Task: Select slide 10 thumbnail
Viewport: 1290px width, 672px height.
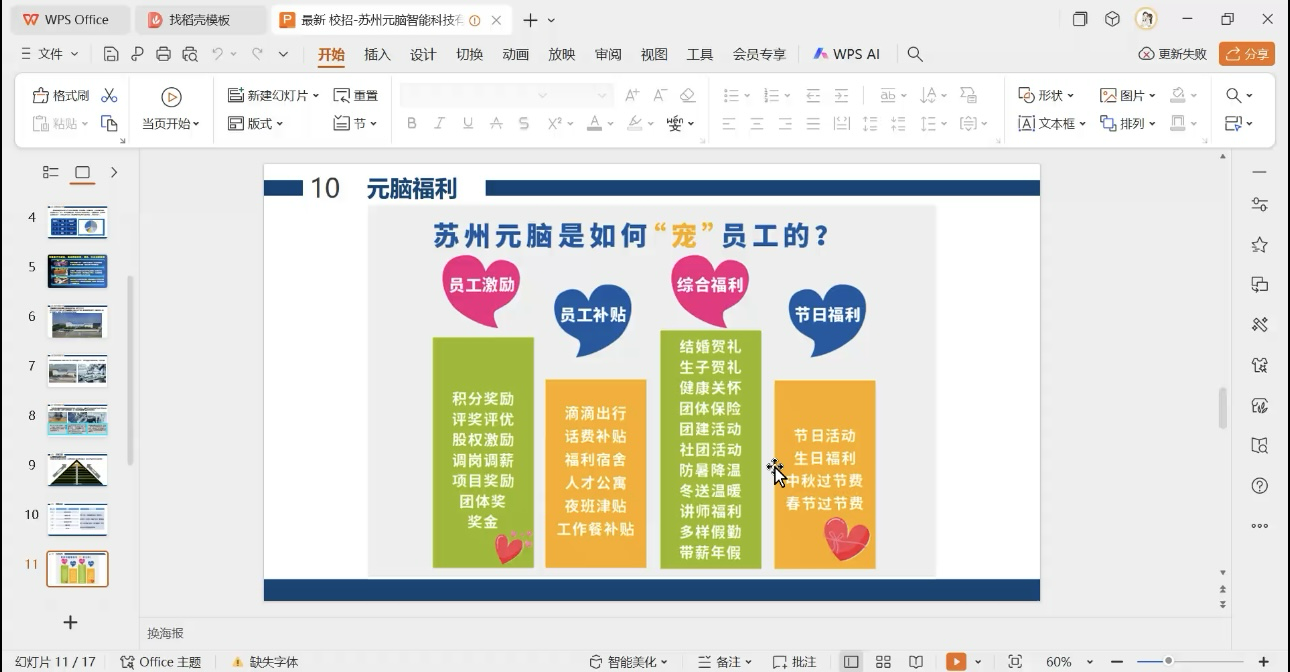Action: click(77, 519)
